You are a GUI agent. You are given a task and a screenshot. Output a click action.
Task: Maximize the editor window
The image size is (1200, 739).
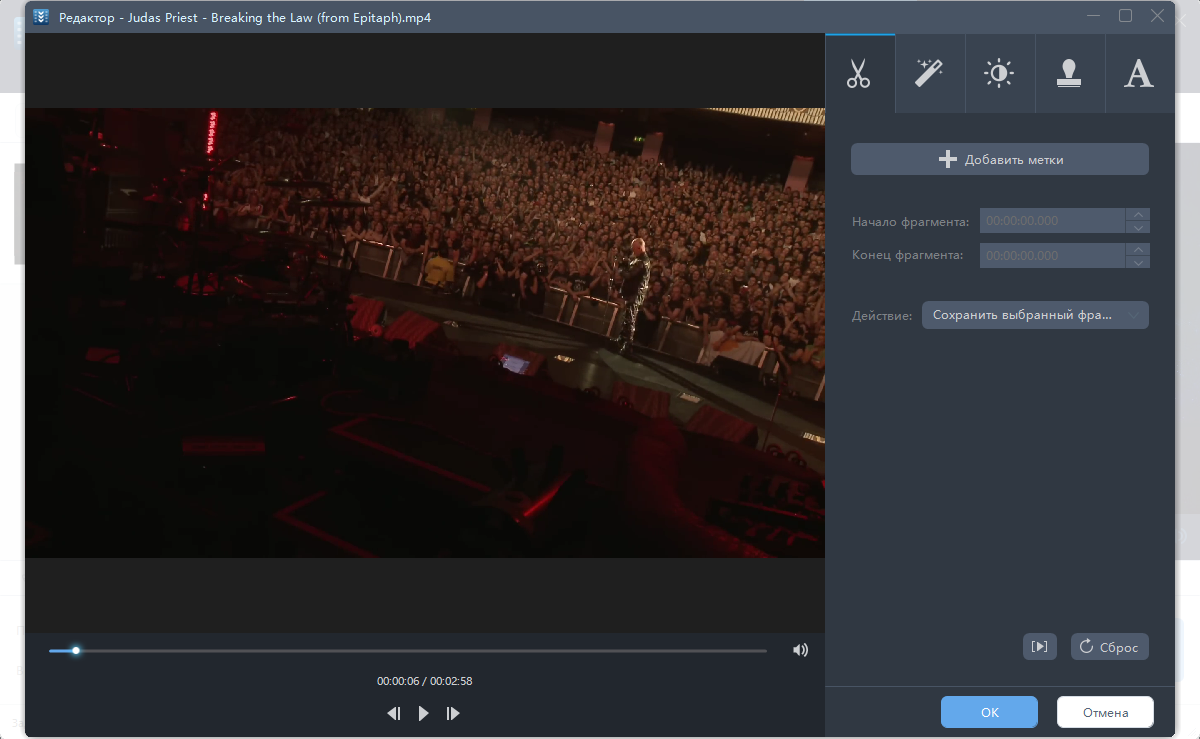1125,16
